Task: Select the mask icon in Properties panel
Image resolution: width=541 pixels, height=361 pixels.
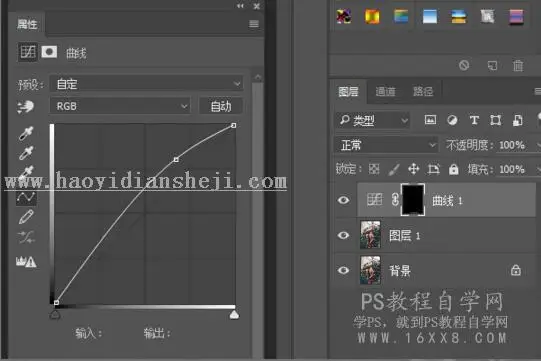Action: click(x=49, y=52)
